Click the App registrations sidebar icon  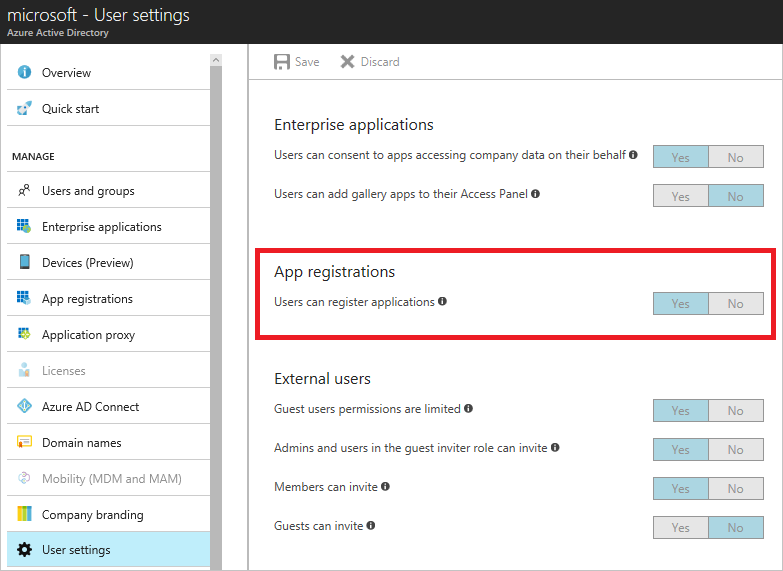[24, 298]
